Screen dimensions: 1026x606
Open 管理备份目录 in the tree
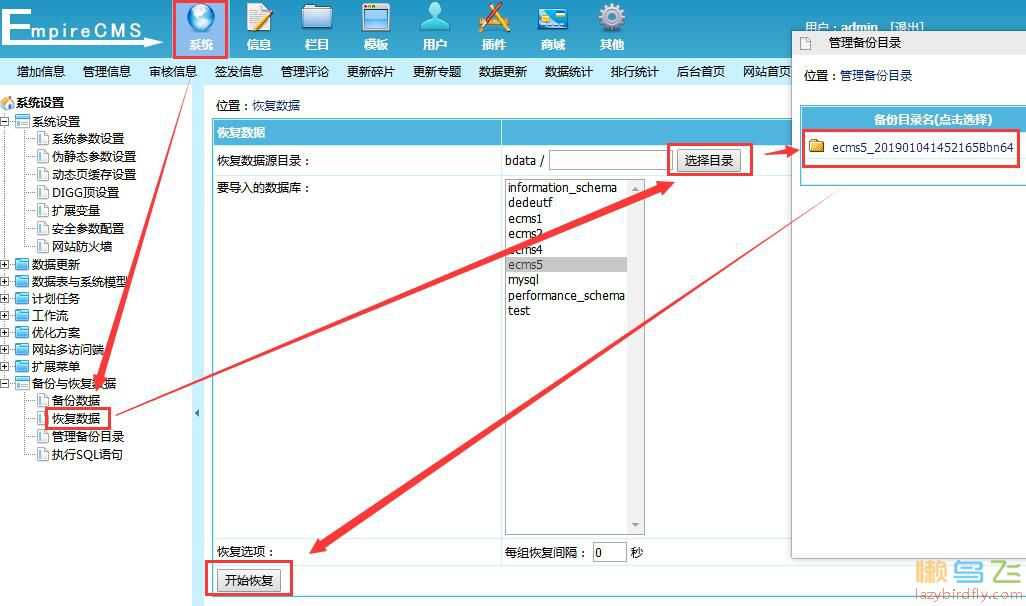click(x=88, y=437)
